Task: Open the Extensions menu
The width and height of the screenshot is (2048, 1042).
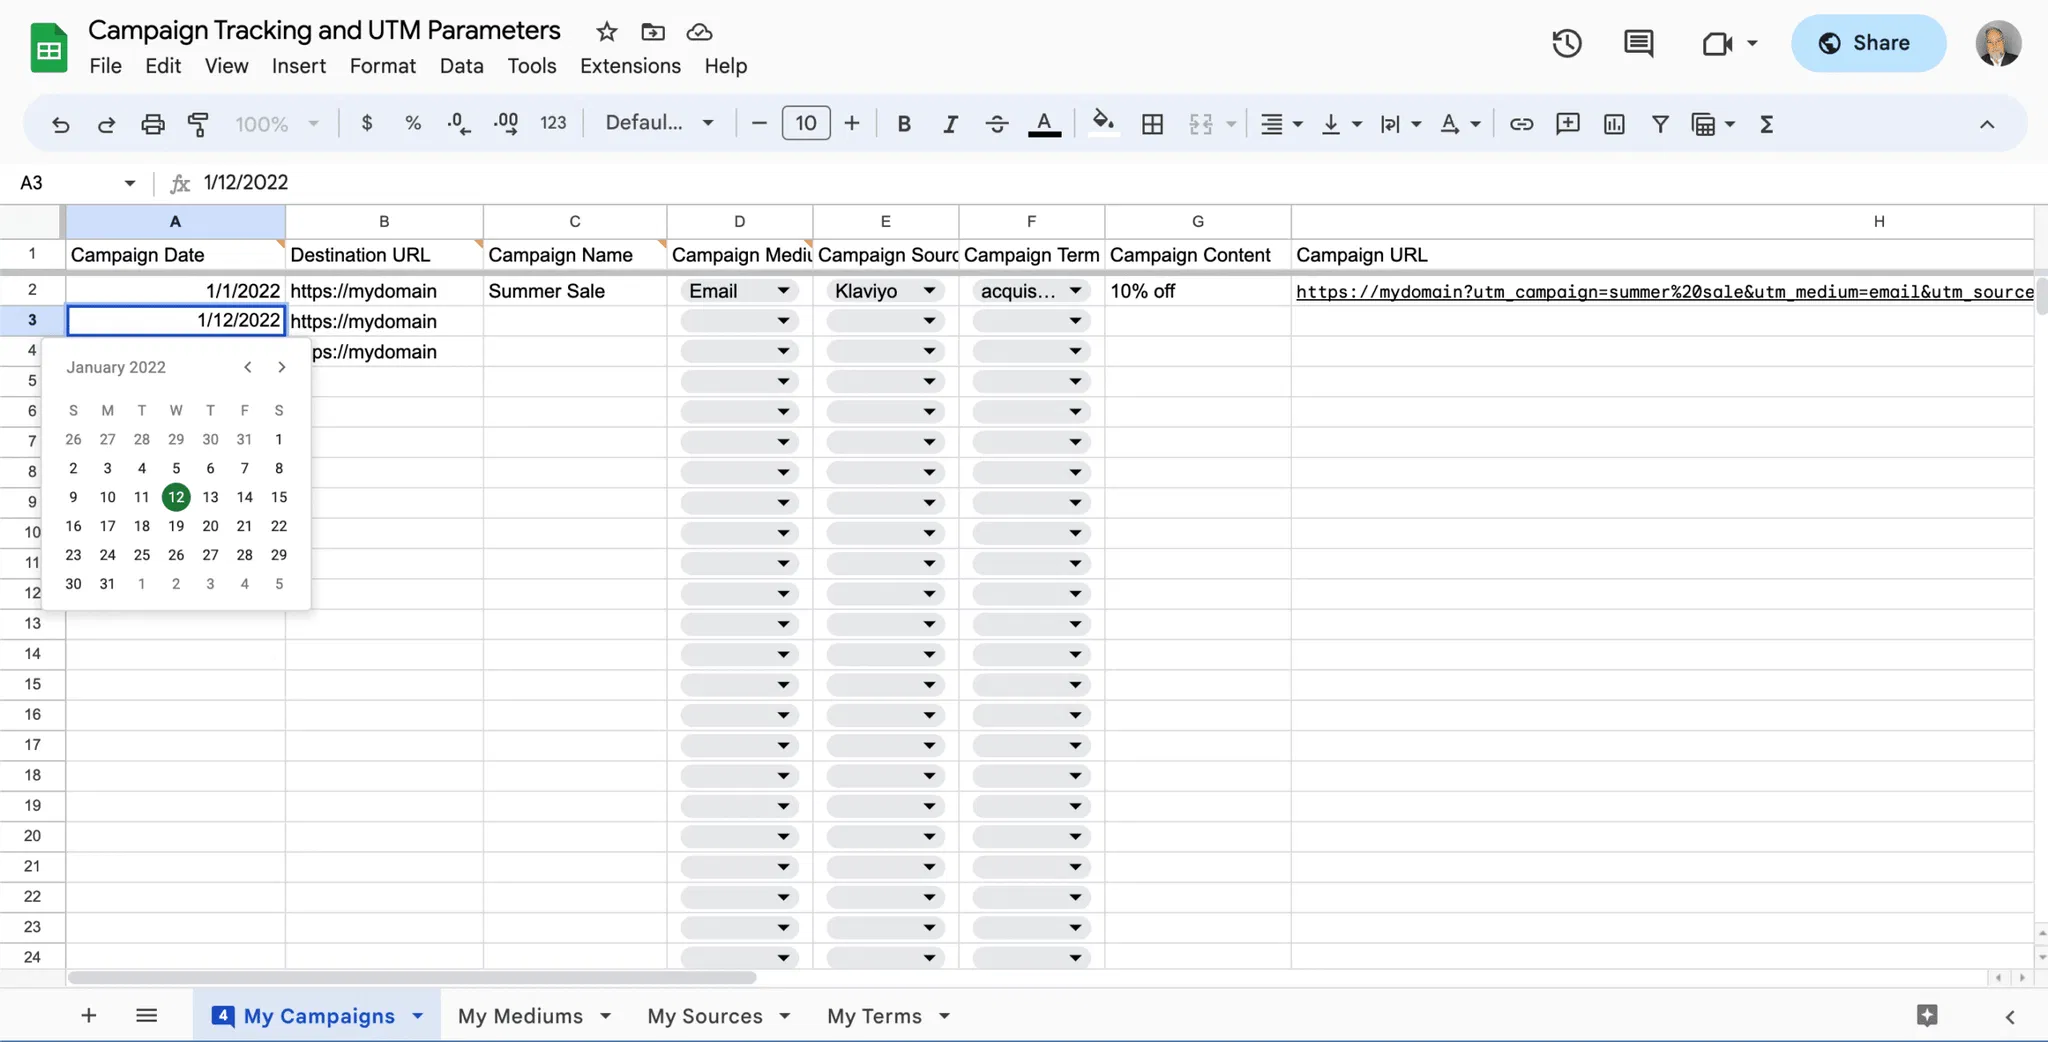Action: (x=630, y=66)
